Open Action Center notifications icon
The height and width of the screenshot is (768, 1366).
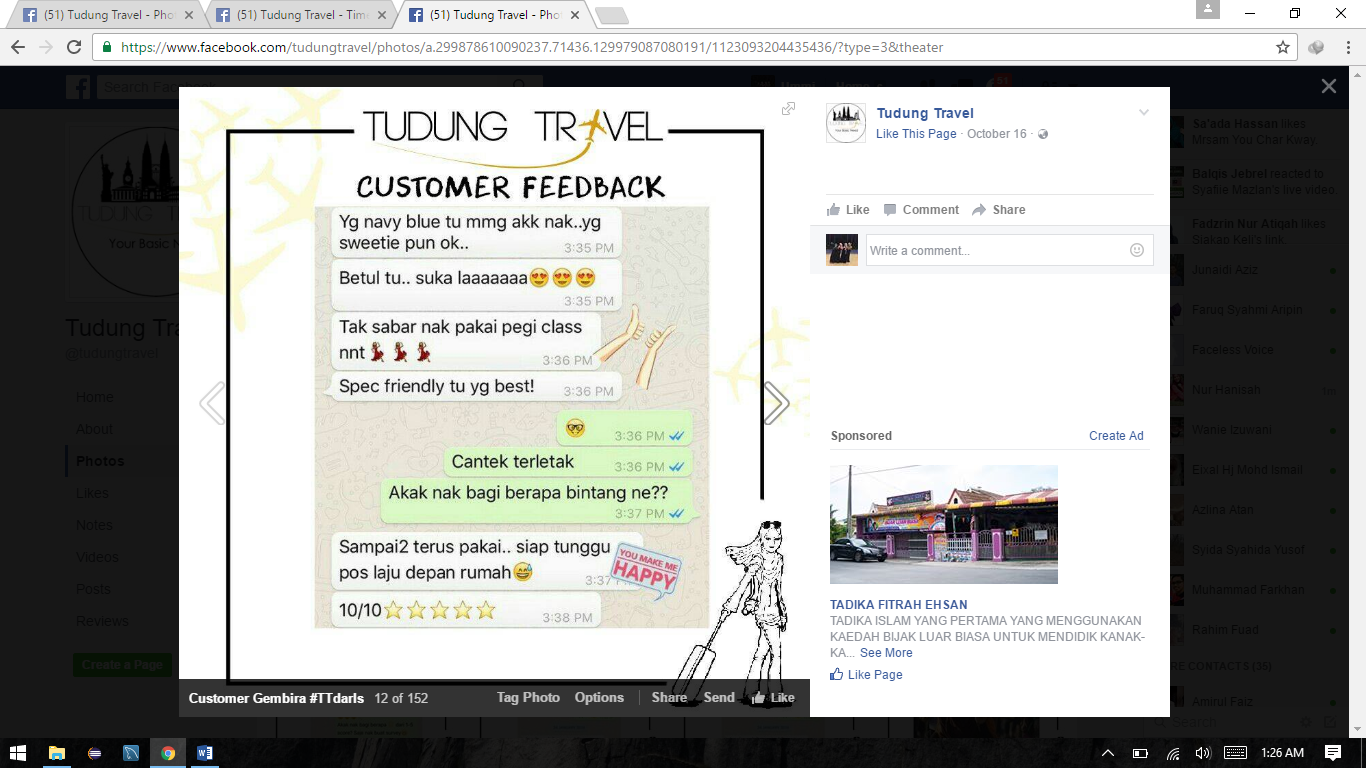point(1333,753)
